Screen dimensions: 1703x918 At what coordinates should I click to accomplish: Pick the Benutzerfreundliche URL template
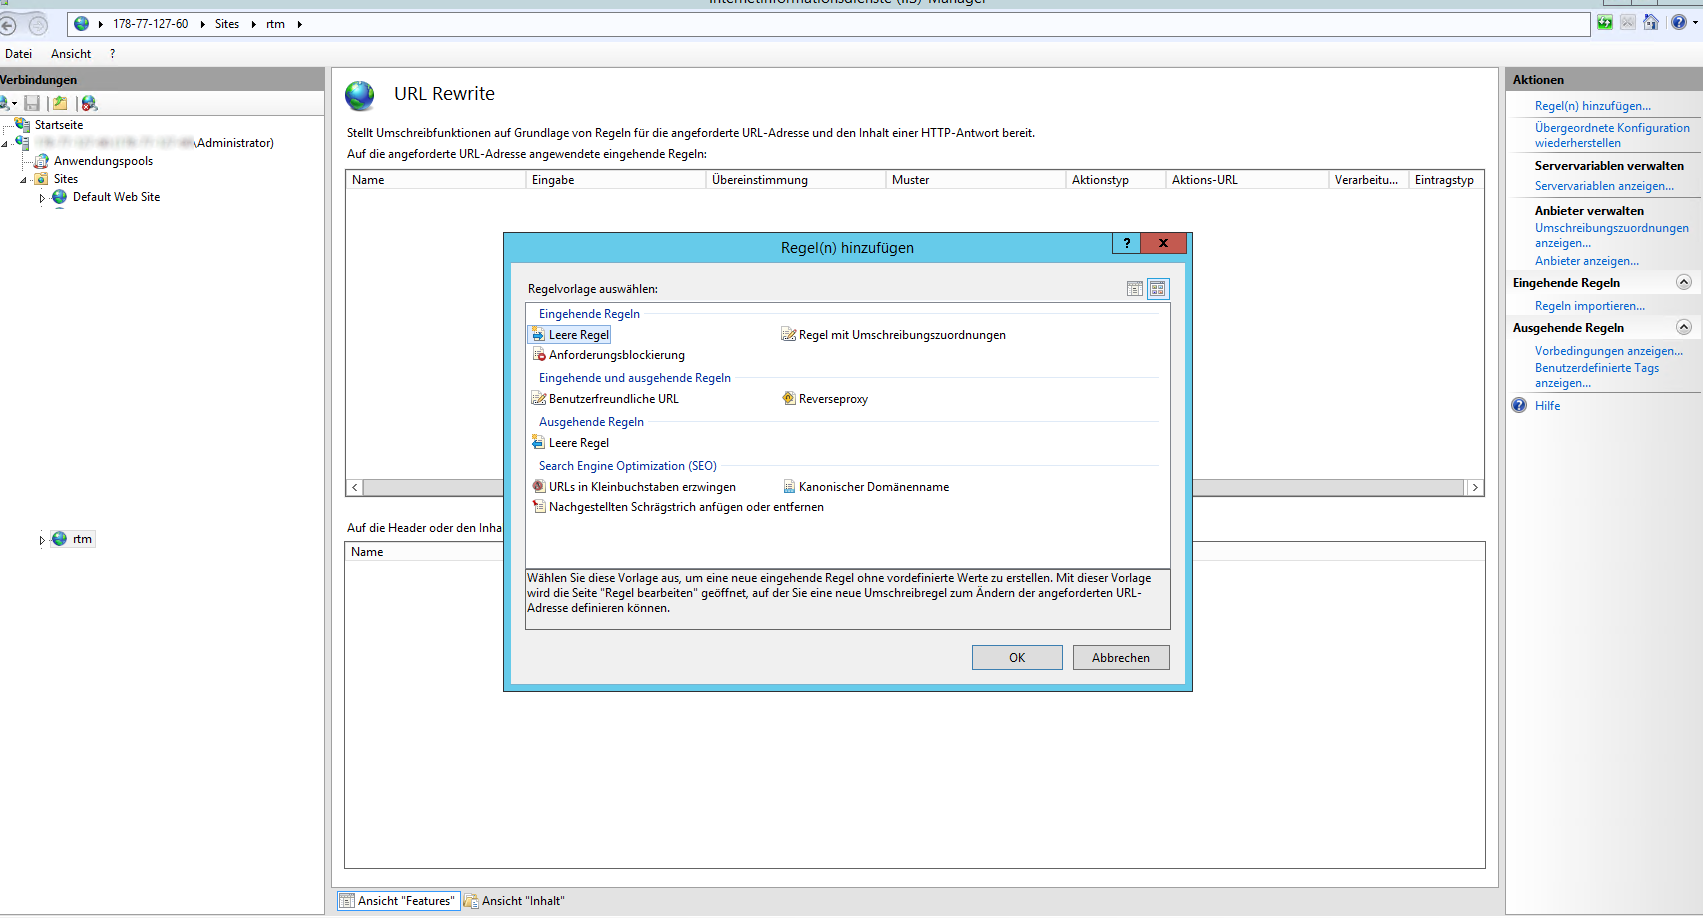613,399
